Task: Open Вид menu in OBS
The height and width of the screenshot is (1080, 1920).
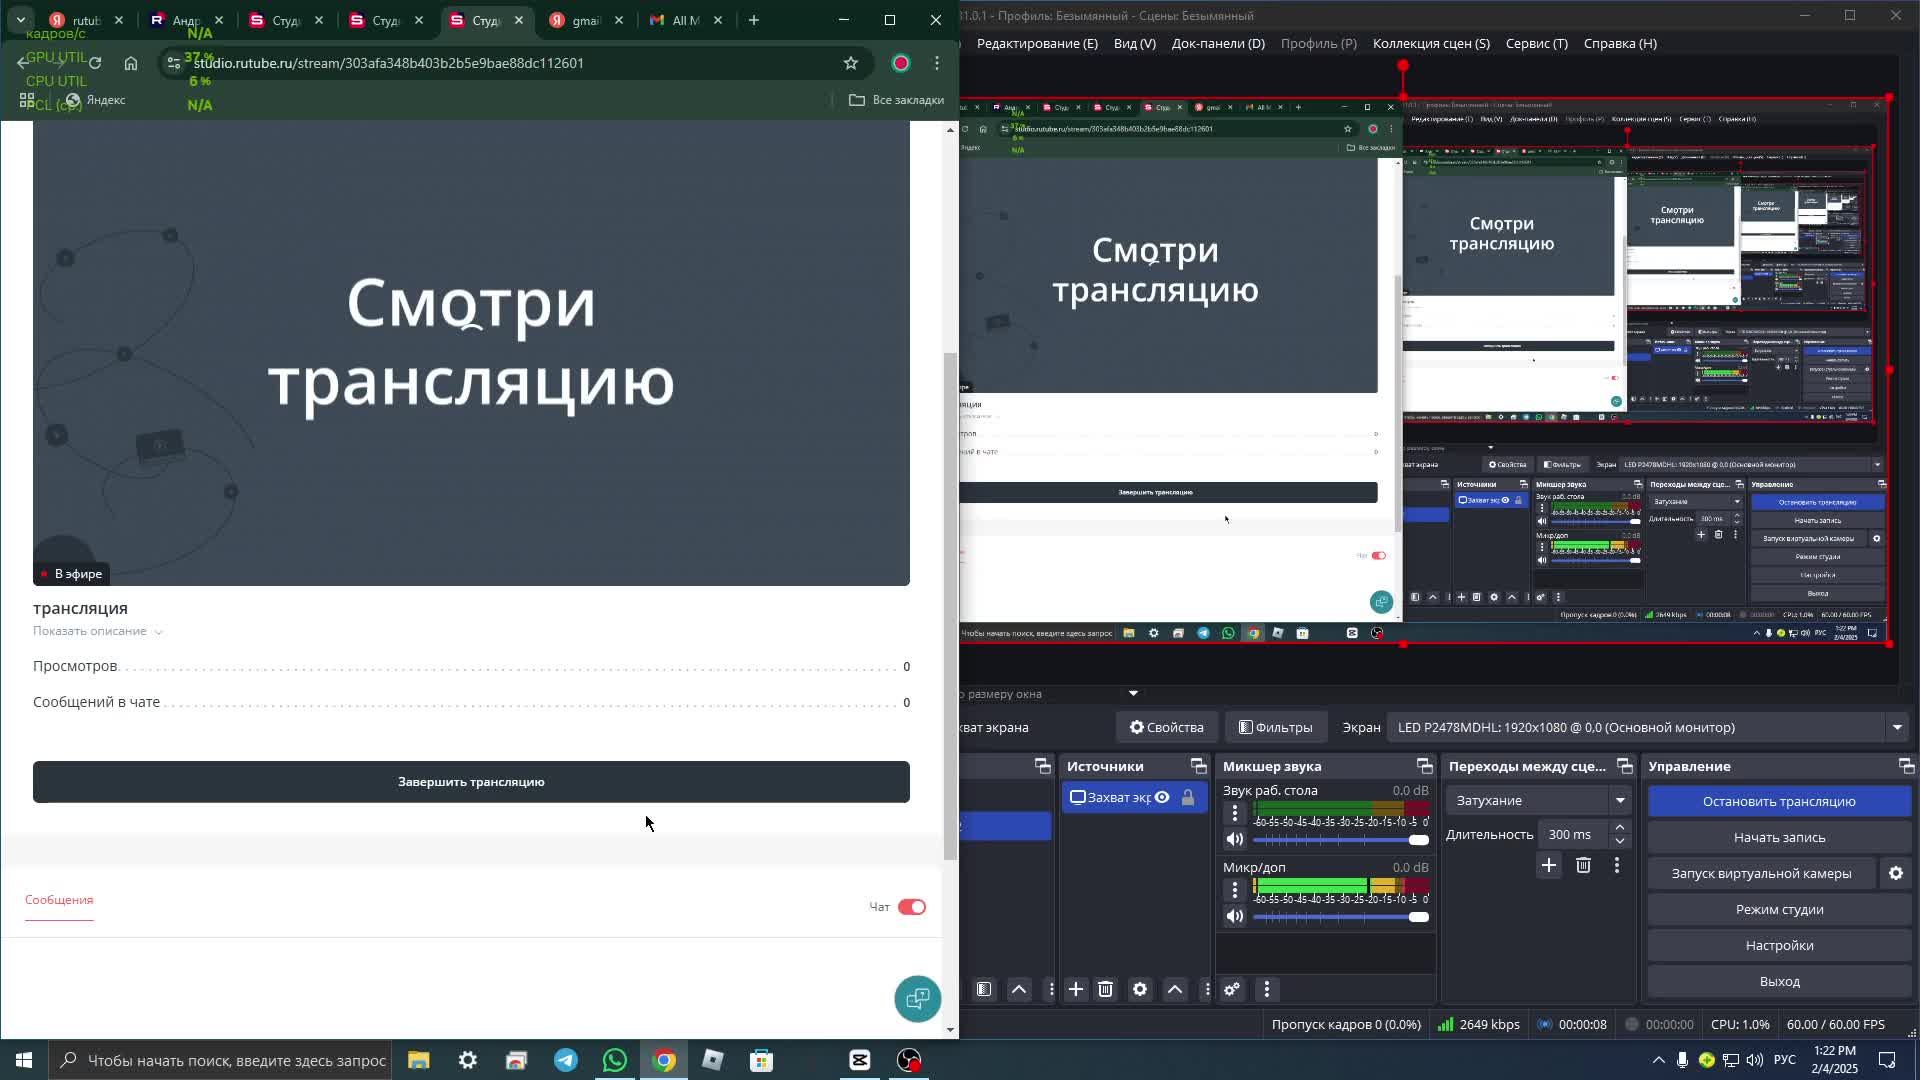Action: pyautogui.click(x=1135, y=43)
